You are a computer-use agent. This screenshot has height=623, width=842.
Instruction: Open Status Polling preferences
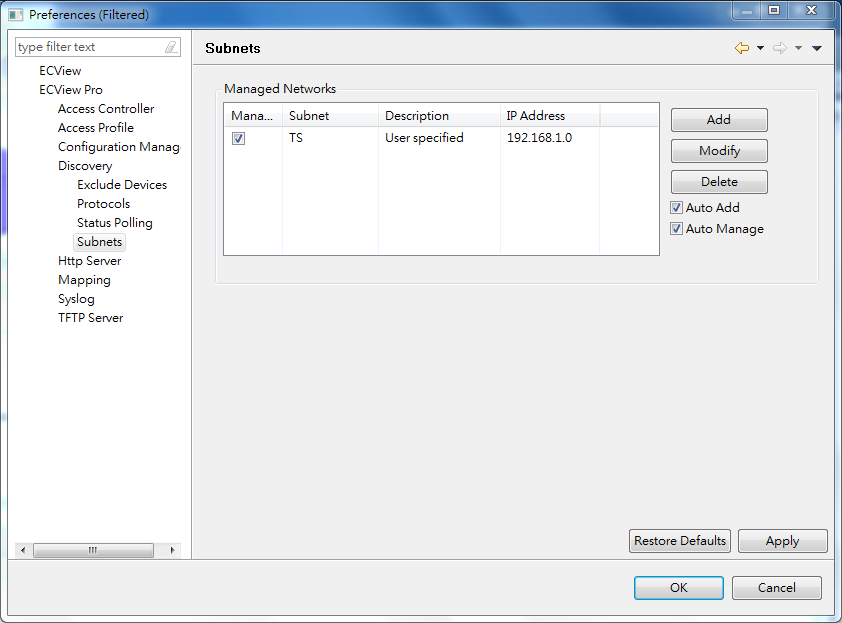tap(114, 223)
